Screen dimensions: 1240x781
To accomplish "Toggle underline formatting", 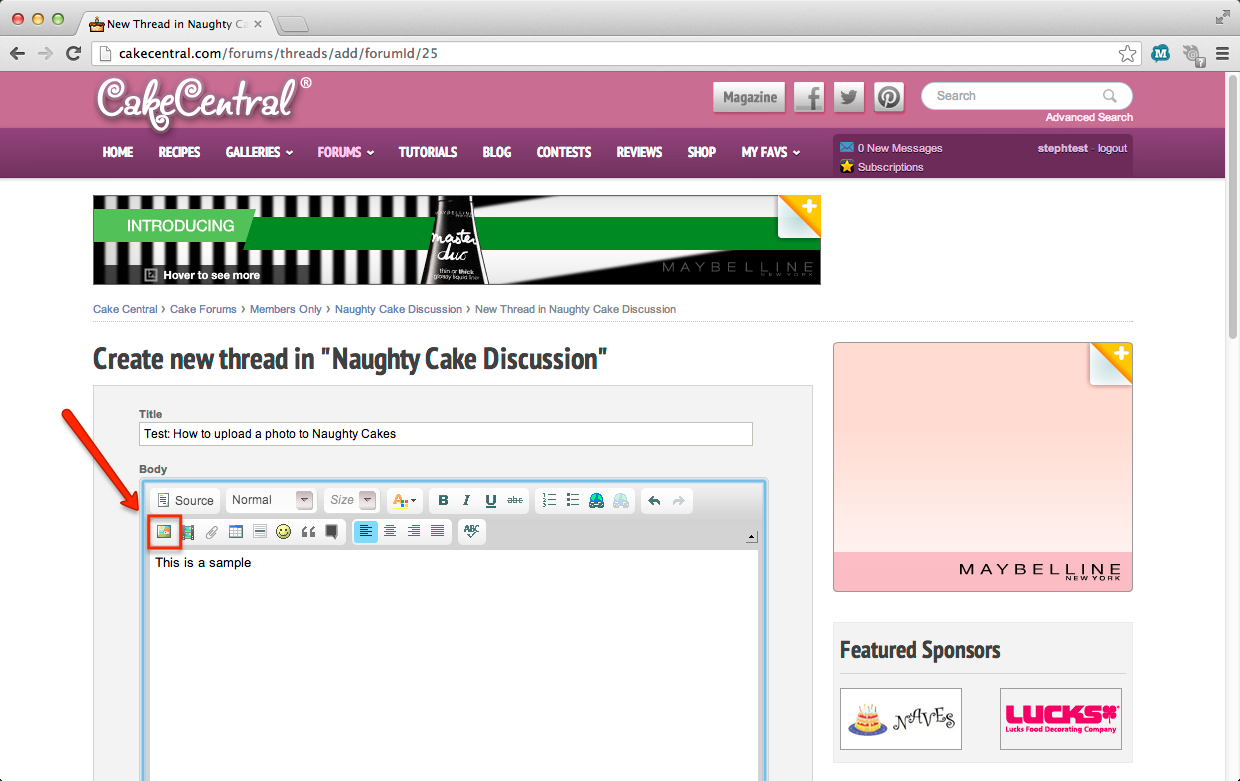I will [491, 500].
